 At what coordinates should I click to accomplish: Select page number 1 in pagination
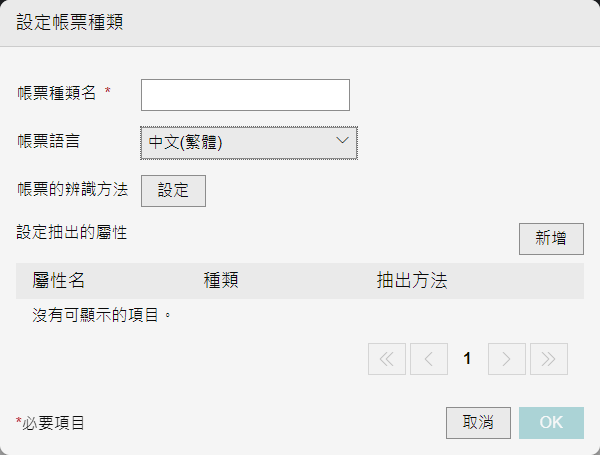click(467, 359)
